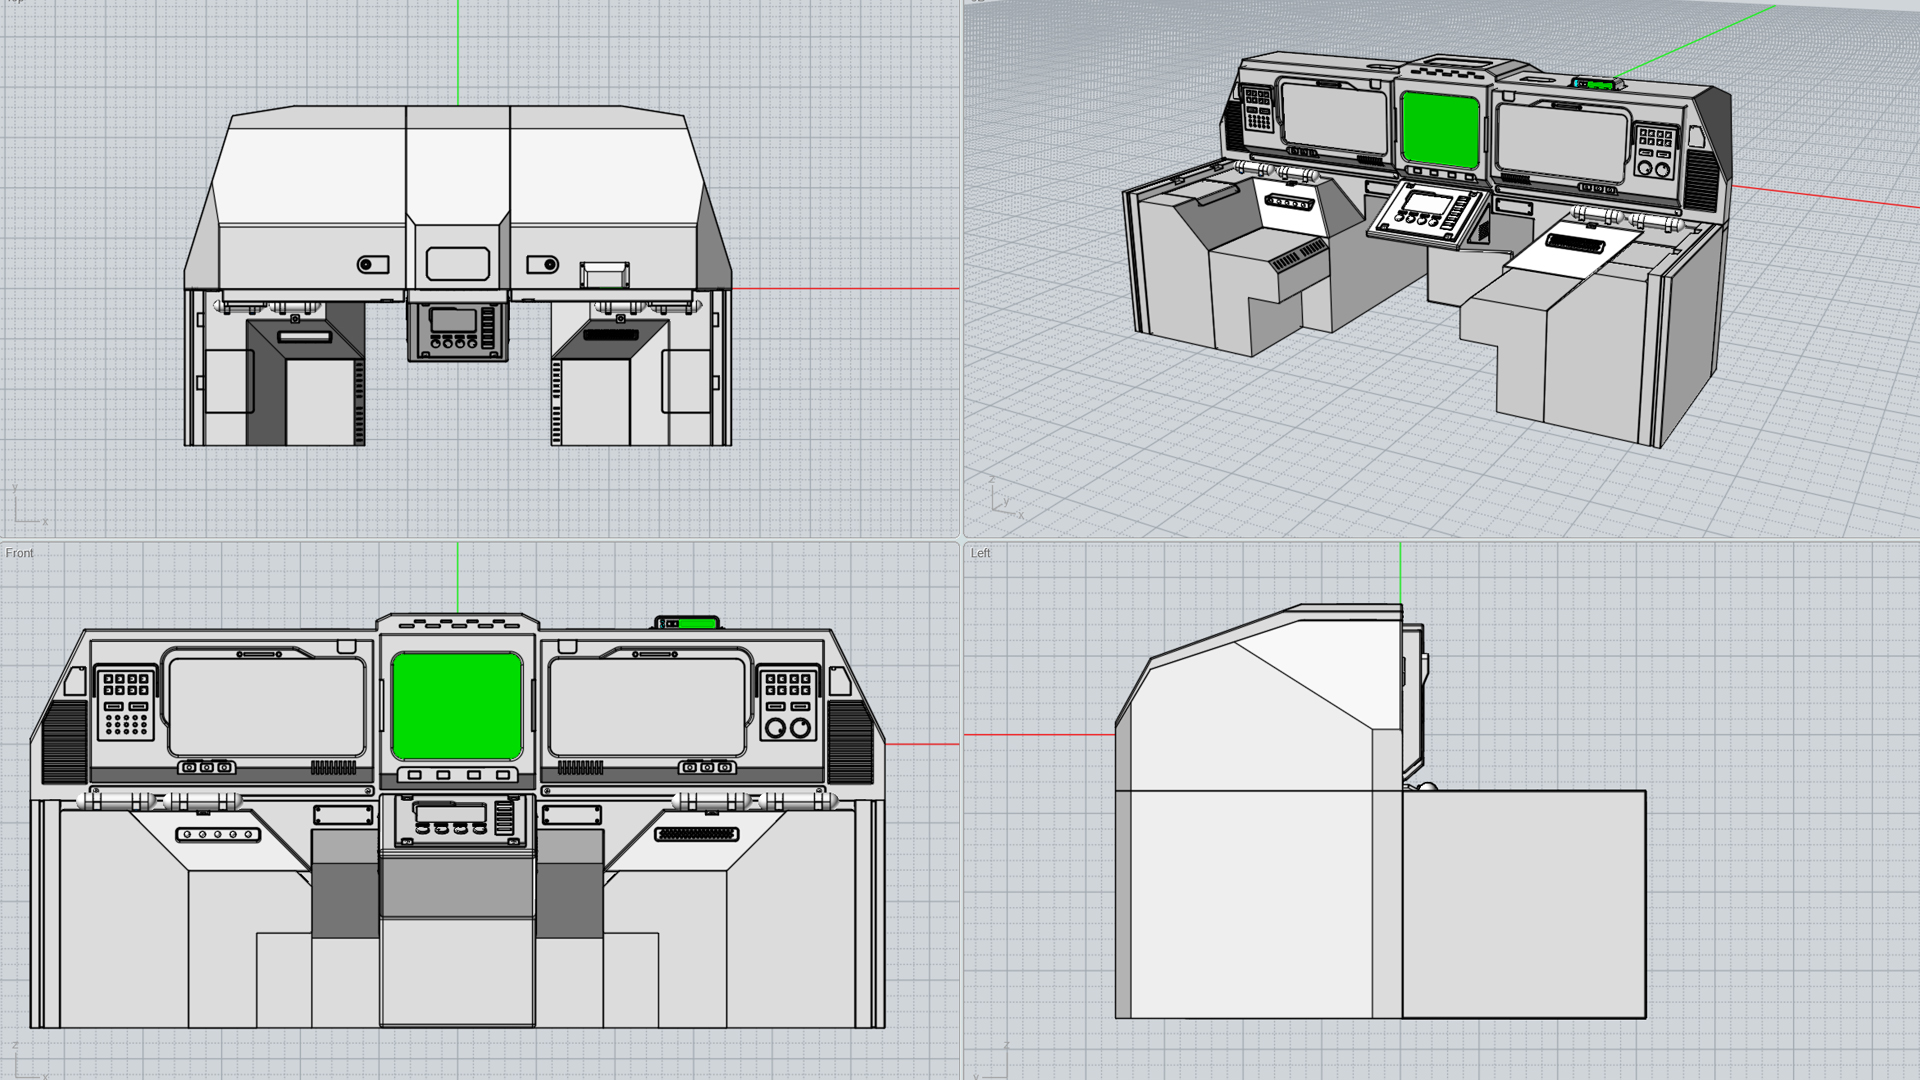Select the five-button strip in Front viewport
This screenshot has width=1920, height=1080.
point(218,834)
